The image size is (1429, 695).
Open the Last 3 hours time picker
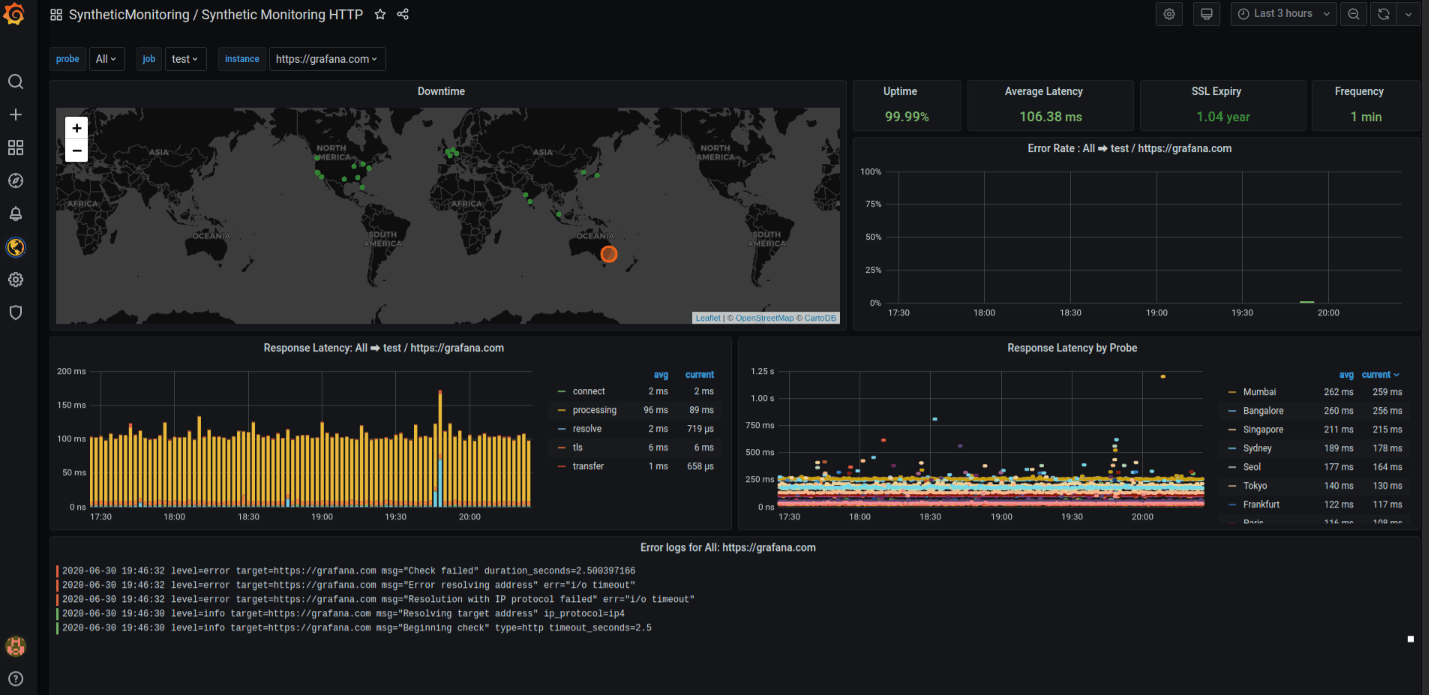[x=1283, y=14]
